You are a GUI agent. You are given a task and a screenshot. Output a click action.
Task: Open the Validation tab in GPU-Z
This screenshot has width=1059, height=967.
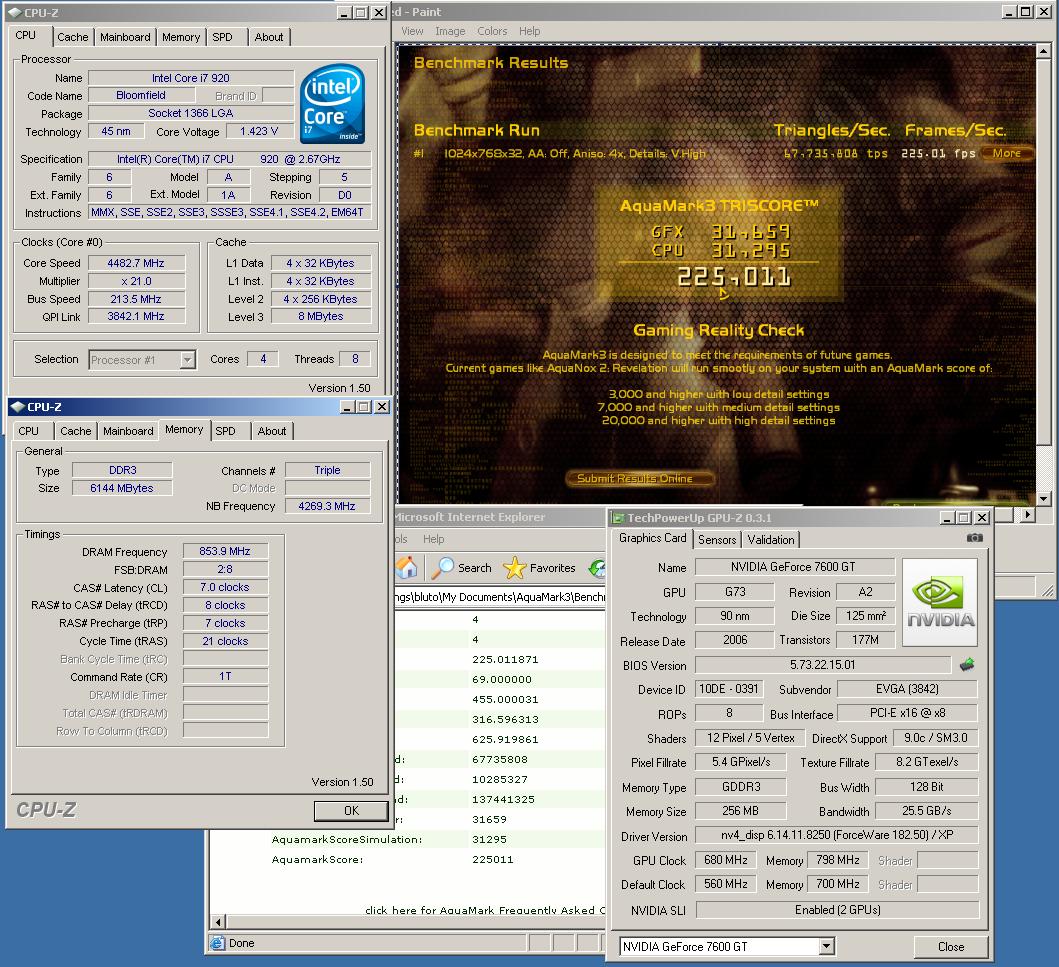(x=771, y=540)
